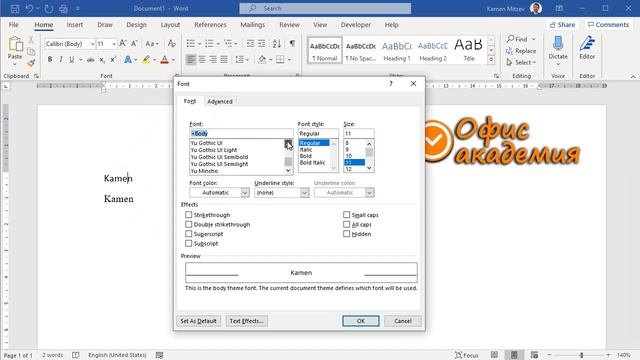The width and height of the screenshot is (640, 360).
Task: Open the References ribbon tab
Action: (x=210, y=24)
